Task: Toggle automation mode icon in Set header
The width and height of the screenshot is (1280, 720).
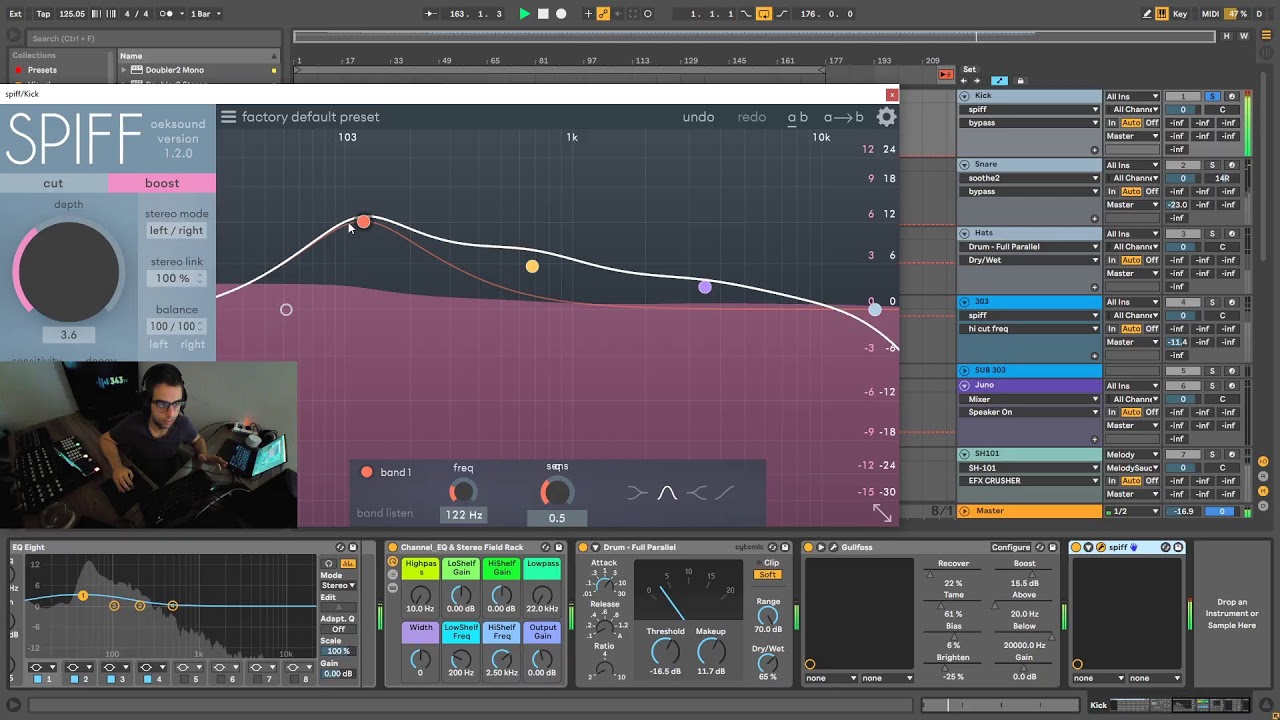Action: pyautogui.click(x=999, y=81)
